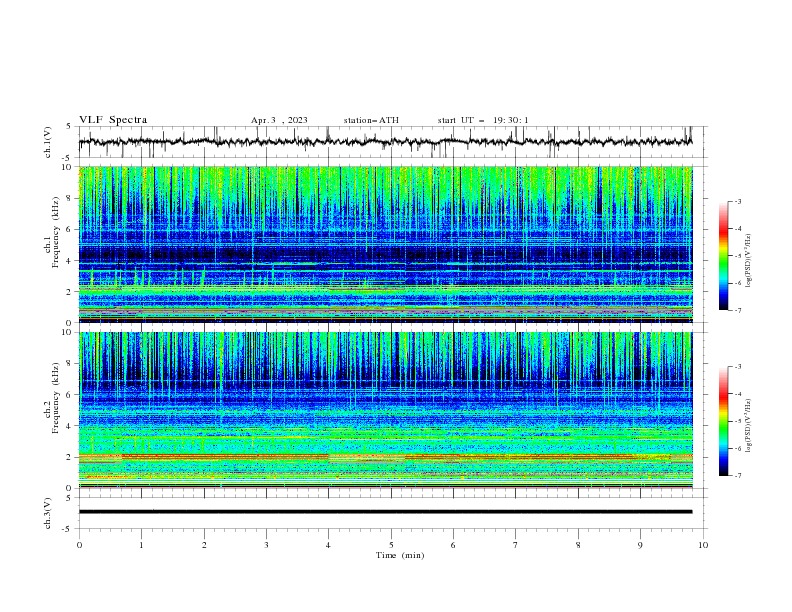Click the ch.3(V) axis label

[x=48, y=513]
